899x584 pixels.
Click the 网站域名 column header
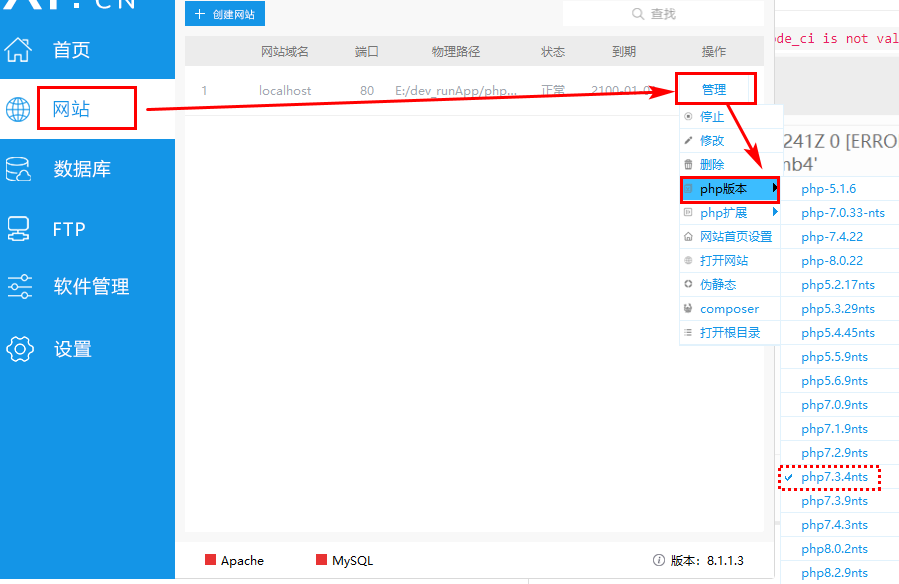285,52
